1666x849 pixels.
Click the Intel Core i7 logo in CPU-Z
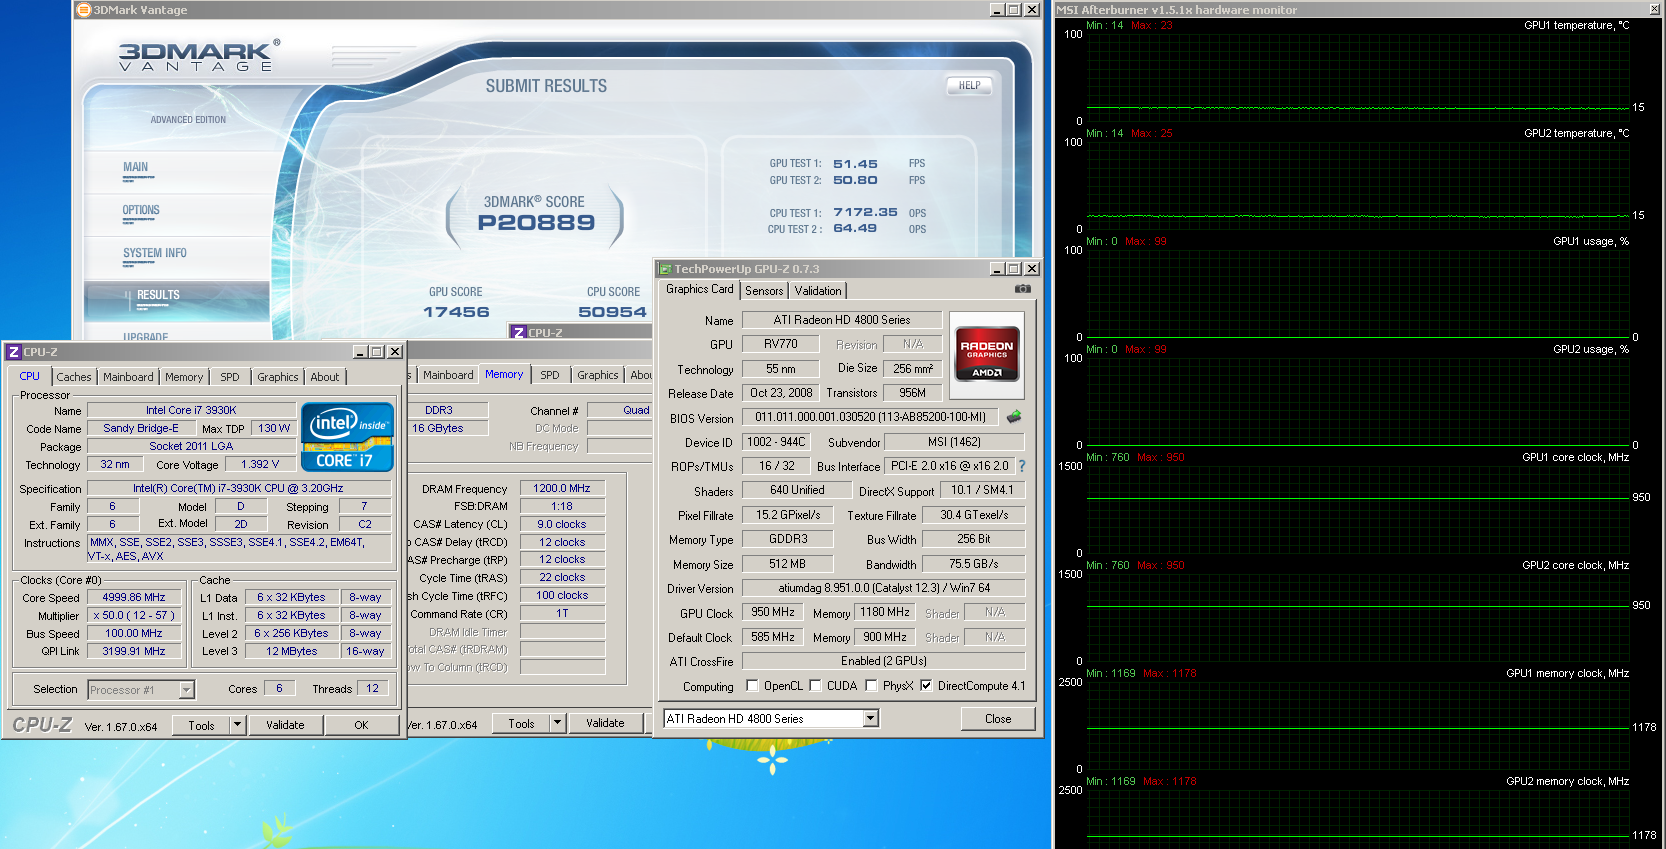point(347,436)
